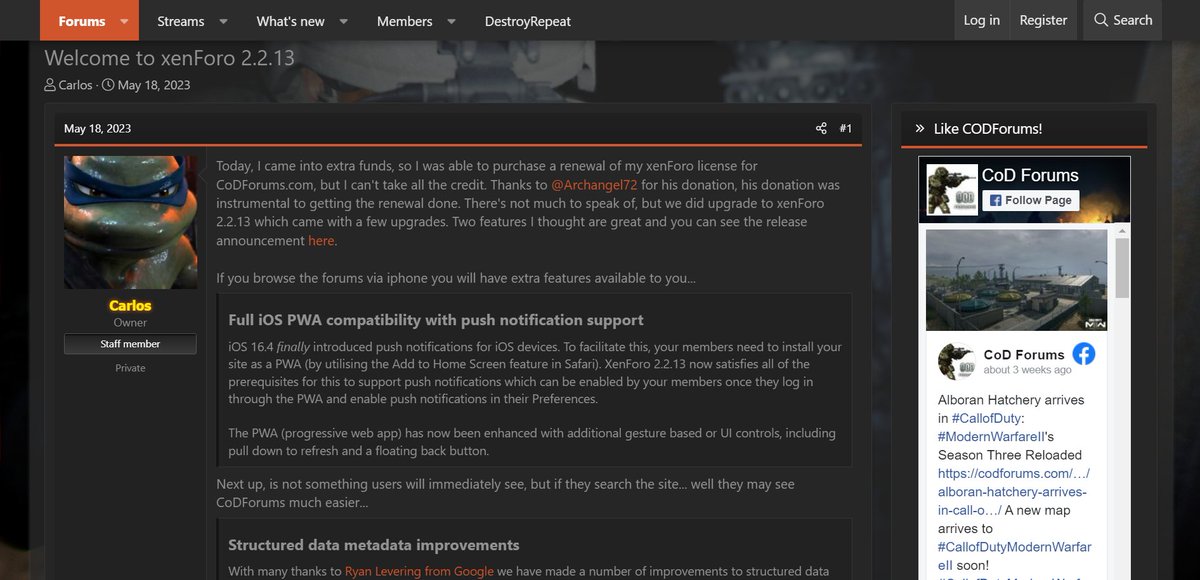Viewport: 1200px width, 580px height.
Task: Click the Register button
Action: pyautogui.click(x=1043, y=20)
